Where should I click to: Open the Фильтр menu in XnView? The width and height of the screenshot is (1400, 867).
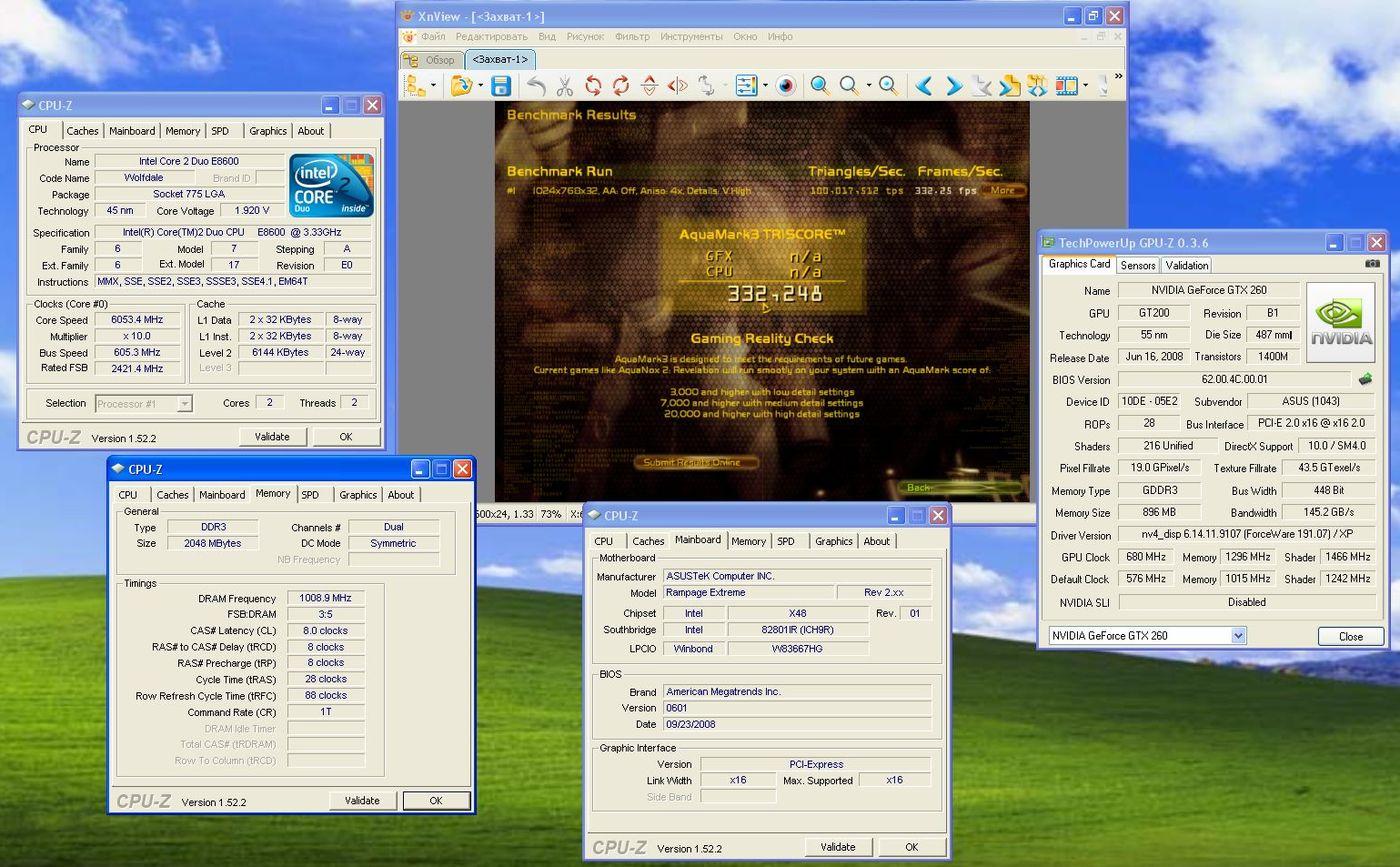coord(632,37)
